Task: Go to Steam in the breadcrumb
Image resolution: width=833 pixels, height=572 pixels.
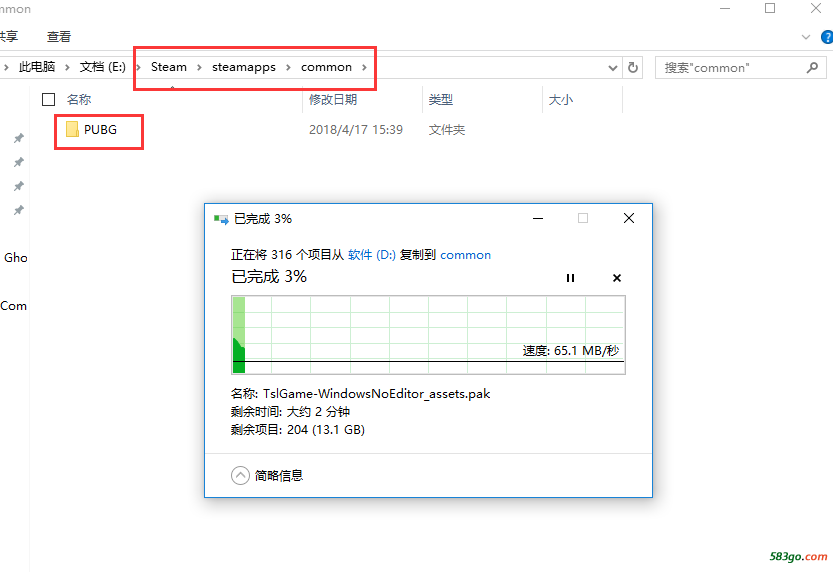Action: [x=168, y=67]
